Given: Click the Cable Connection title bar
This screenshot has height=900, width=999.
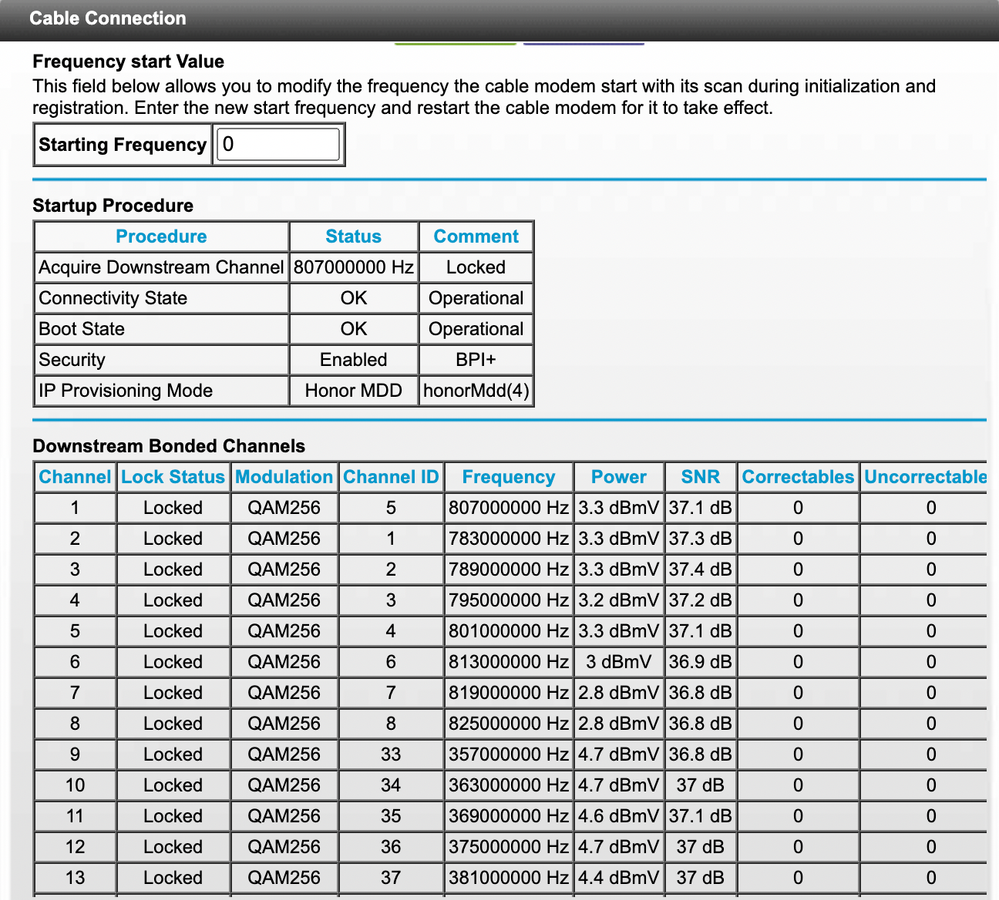Looking at the screenshot, I should [108, 18].
